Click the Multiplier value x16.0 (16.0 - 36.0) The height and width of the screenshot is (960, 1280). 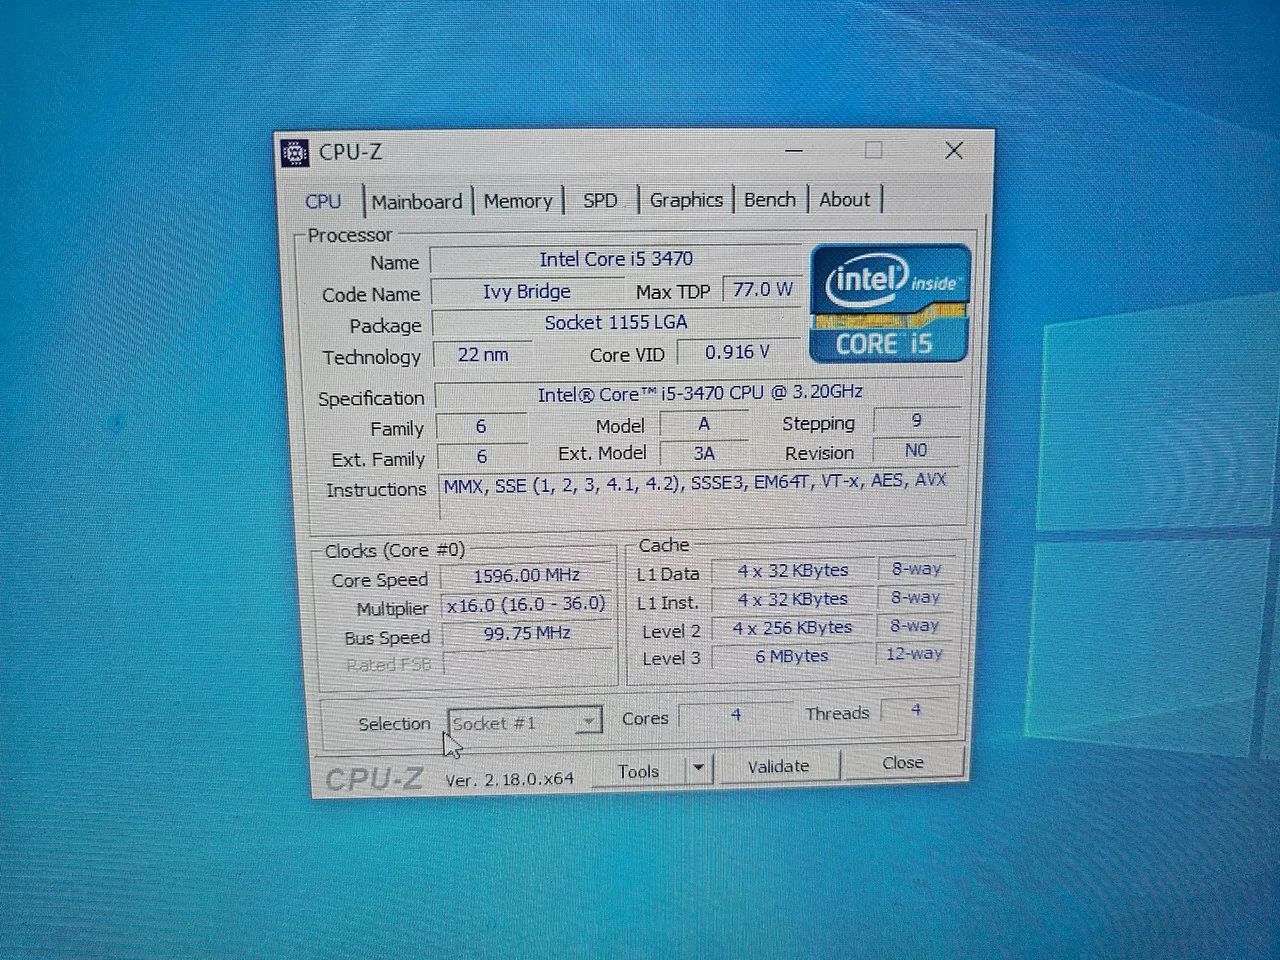[526, 604]
